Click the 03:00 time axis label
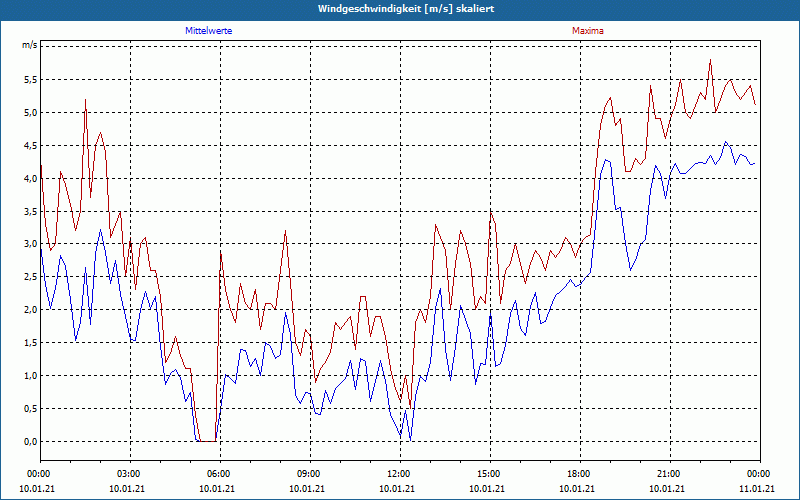 131,474
